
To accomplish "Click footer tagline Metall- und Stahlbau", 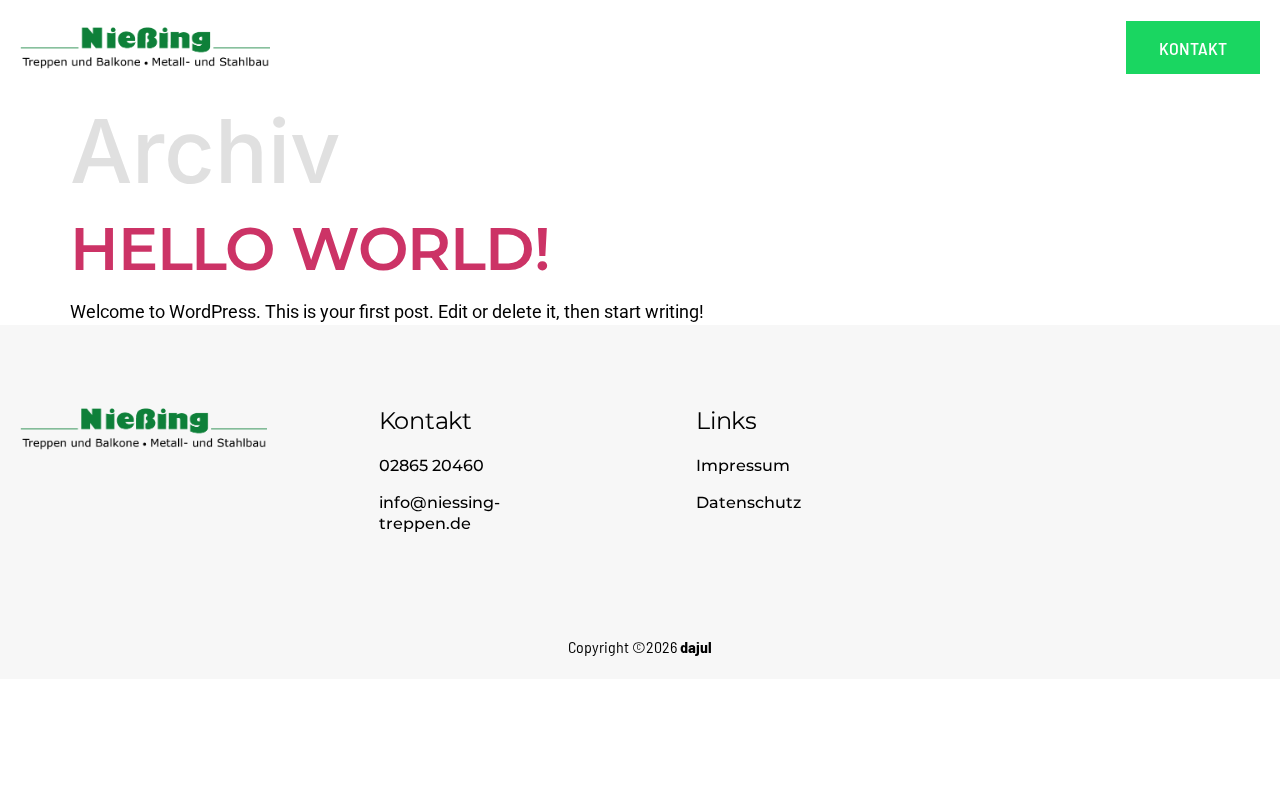I will click(208, 443).
